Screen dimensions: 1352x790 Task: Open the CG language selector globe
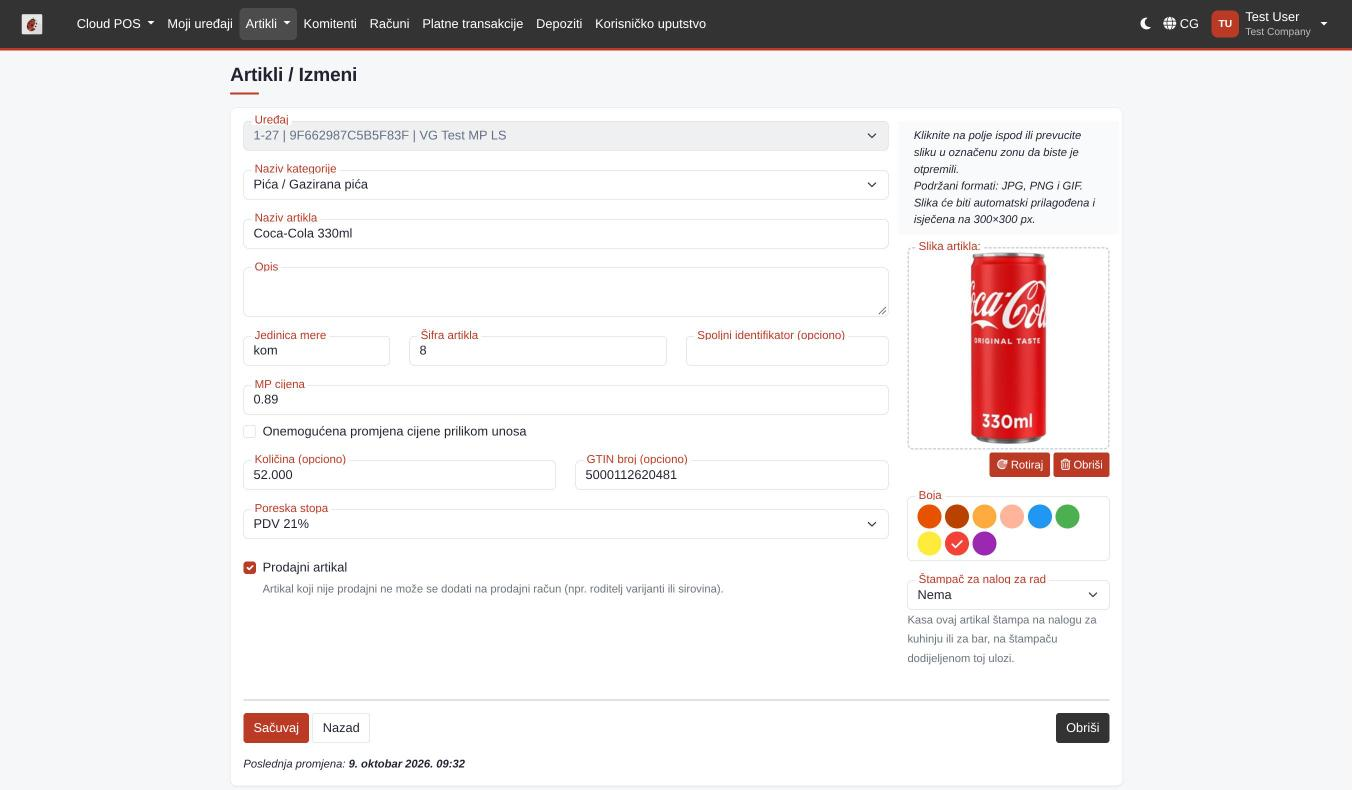point(1180,24)
